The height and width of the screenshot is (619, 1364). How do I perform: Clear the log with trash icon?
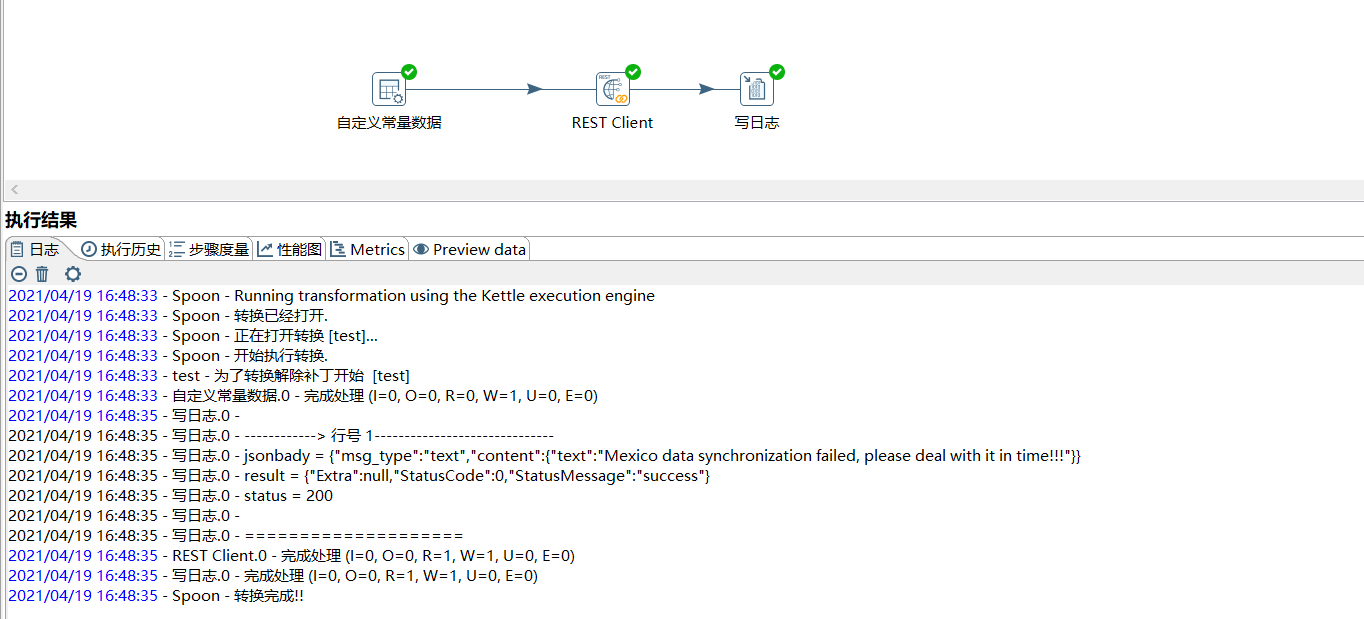(x=42, y=274)
